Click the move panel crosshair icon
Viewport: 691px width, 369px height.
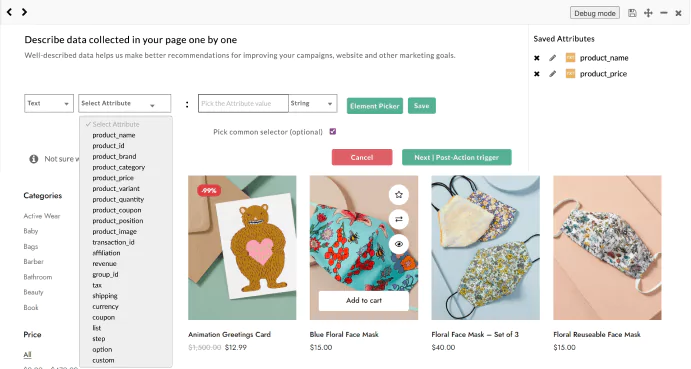[x=648, y=13]
